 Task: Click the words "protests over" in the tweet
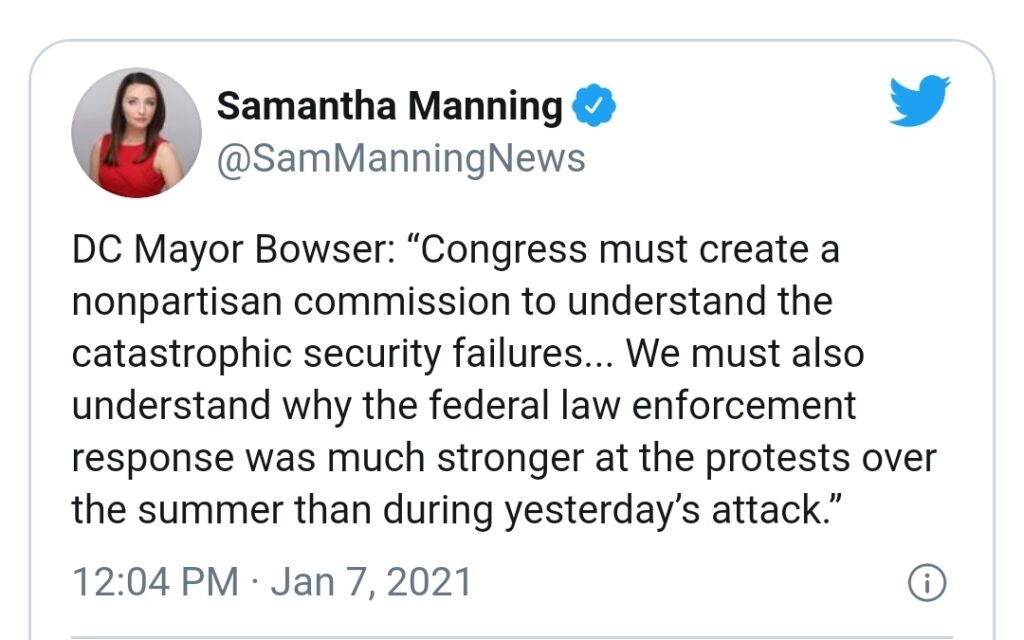808,458
